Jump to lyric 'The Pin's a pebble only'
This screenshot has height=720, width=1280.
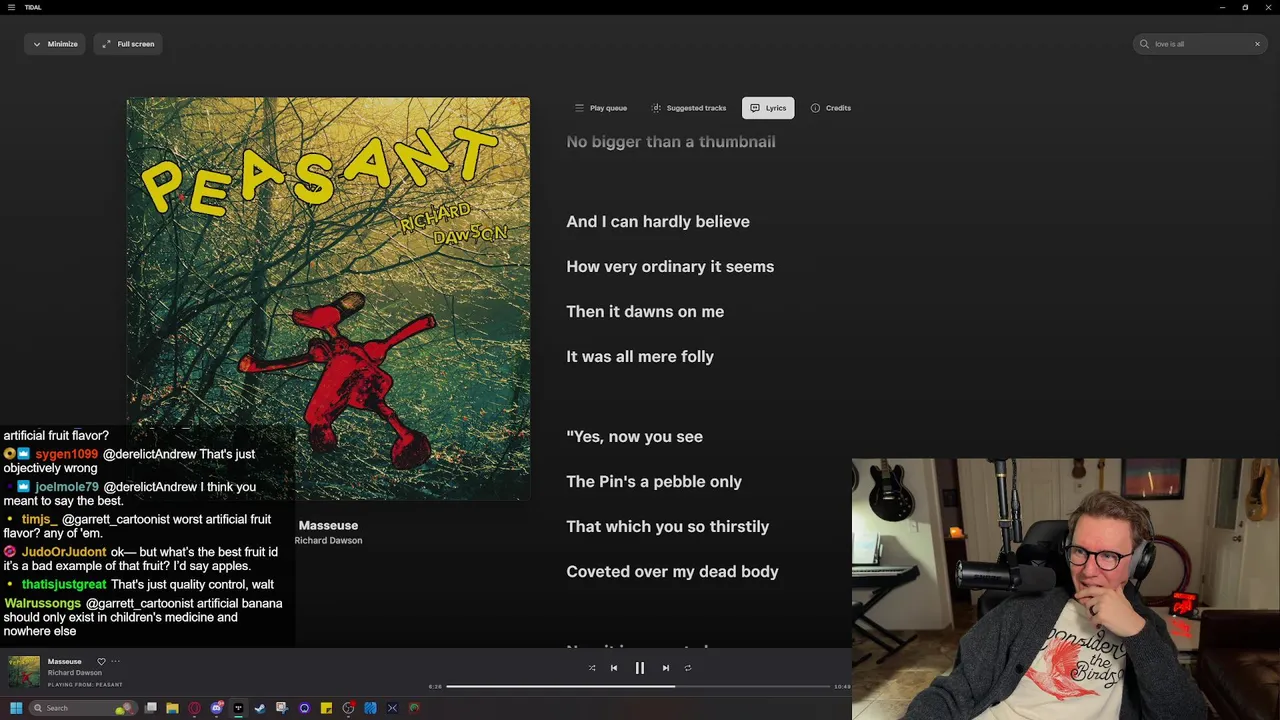[654, 482]
